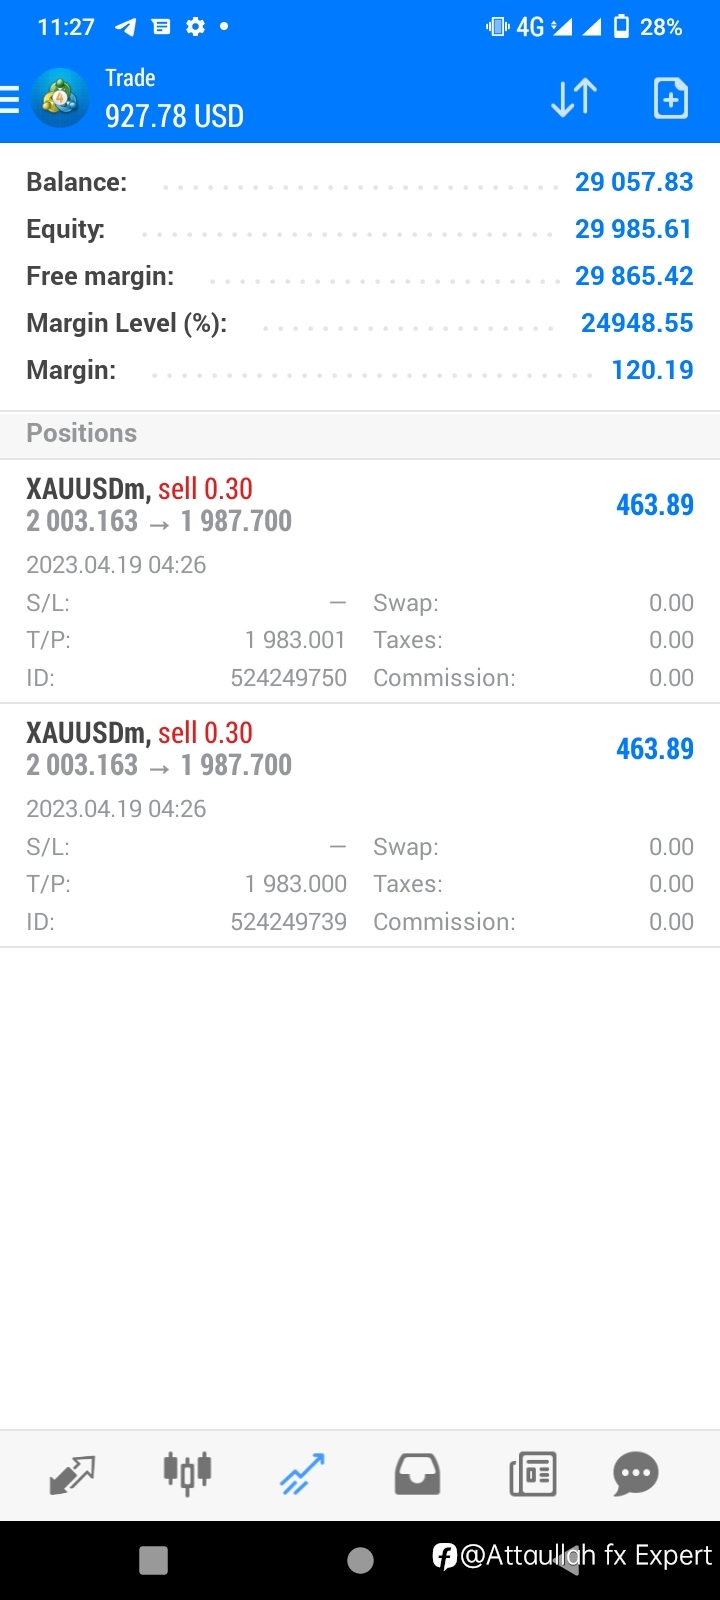
Task: Open the hamburger menu beside the MetaTrader logo
Action: (x=10, y=99)
